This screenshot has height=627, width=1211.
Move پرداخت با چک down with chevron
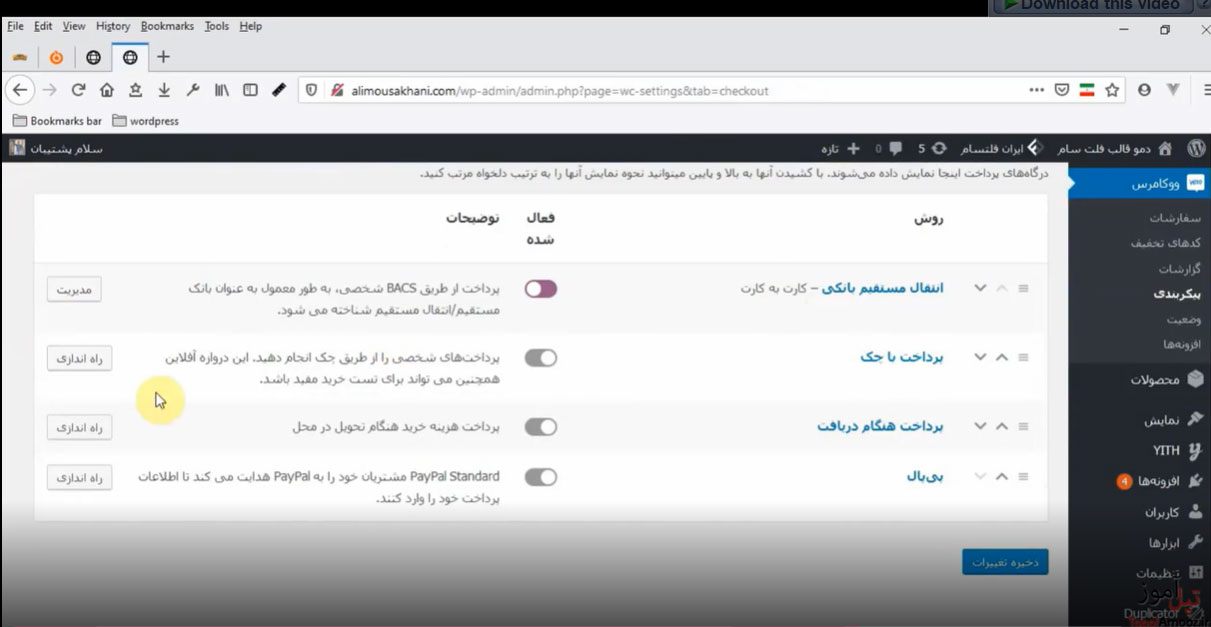click(980, 357)
